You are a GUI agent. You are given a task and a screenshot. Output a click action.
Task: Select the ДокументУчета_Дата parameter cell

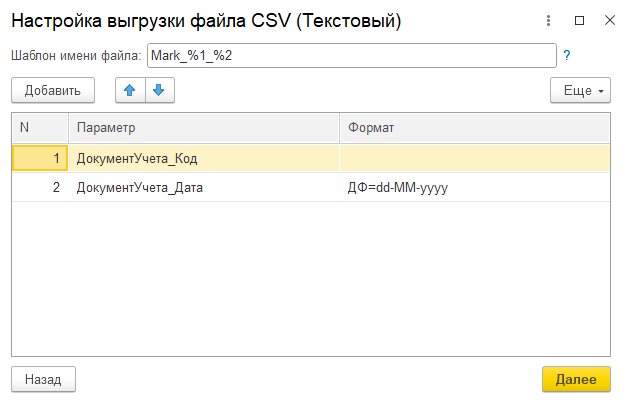[204, 187]
